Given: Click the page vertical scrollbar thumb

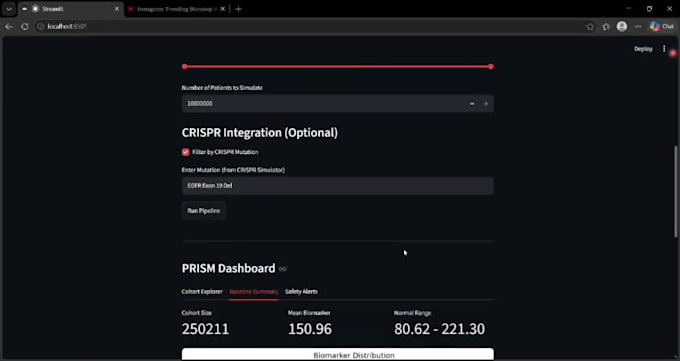Looking at the screenshot, I should [676, 191].
